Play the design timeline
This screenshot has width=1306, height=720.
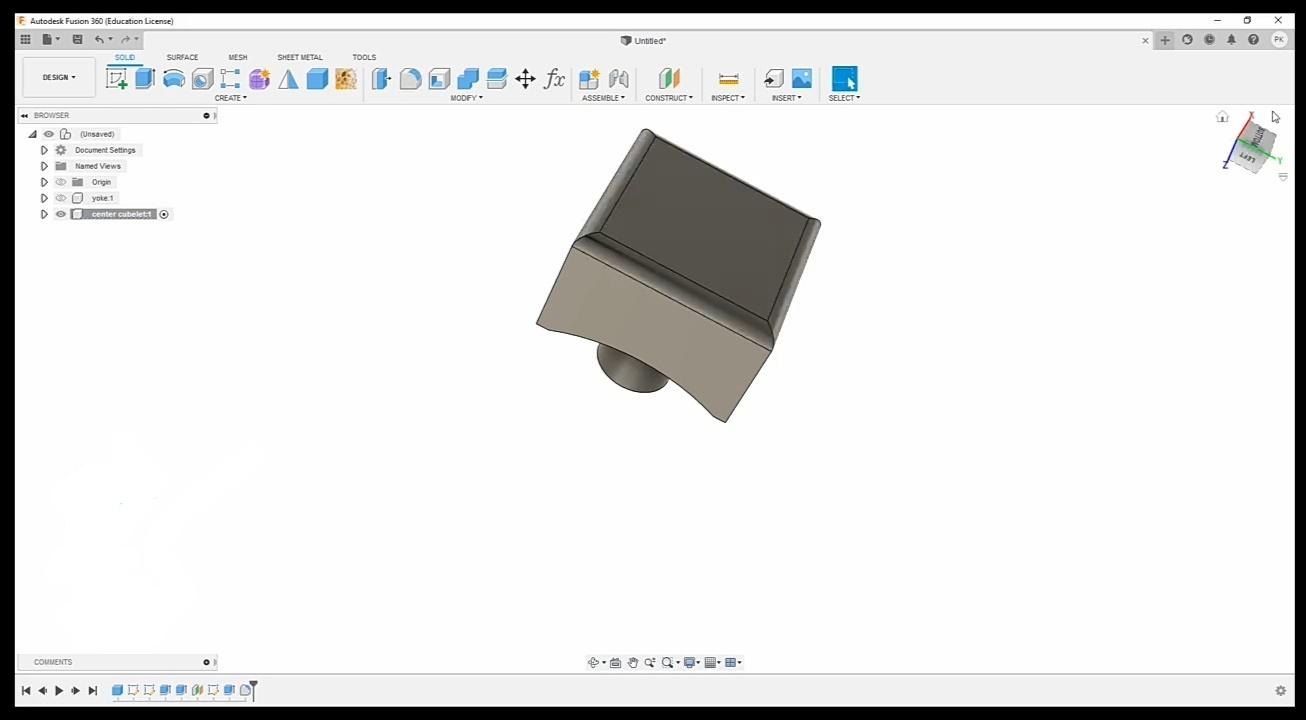[59, 690]
